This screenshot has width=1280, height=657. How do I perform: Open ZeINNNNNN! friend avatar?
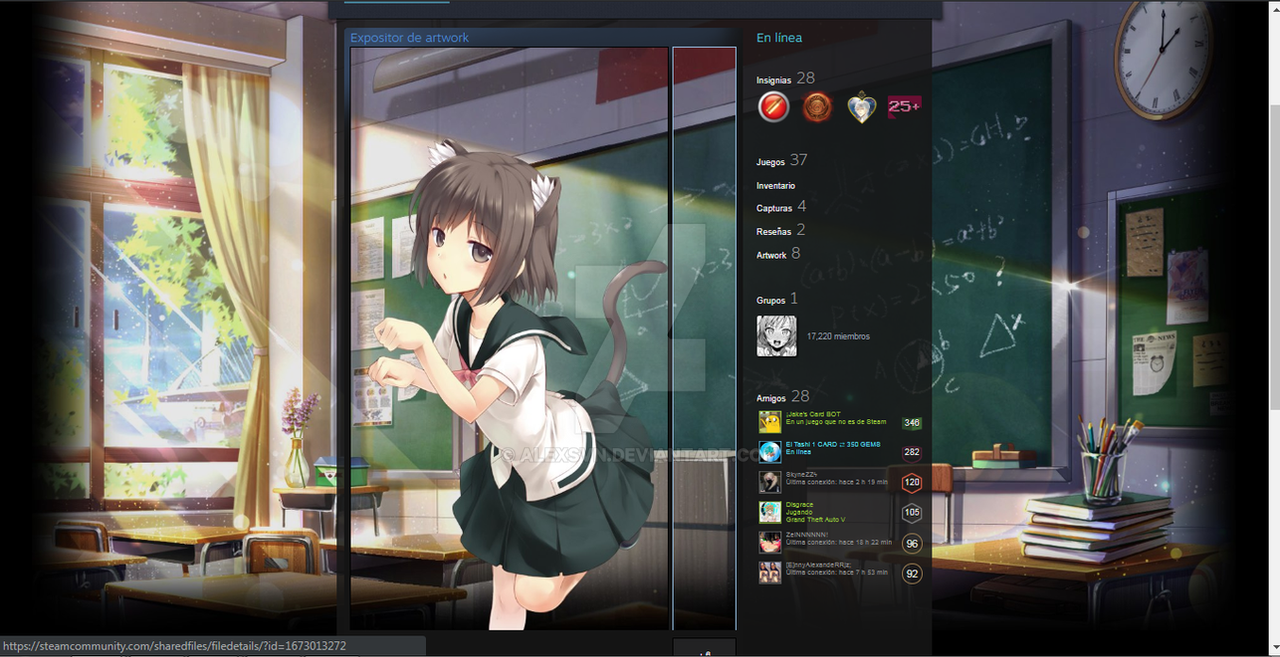pos(769,543)
